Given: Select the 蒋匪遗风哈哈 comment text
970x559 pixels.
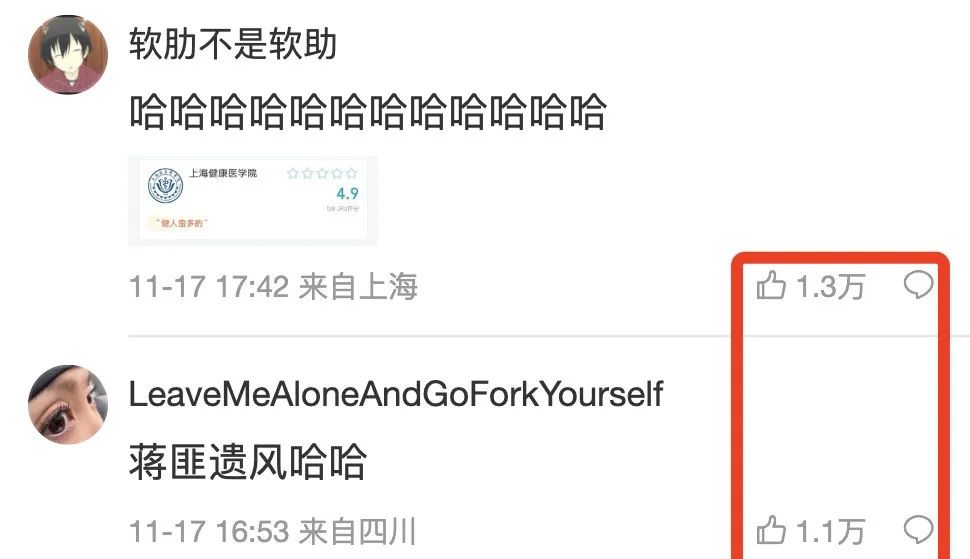Looking at the screenshot, I should point(247,462).
